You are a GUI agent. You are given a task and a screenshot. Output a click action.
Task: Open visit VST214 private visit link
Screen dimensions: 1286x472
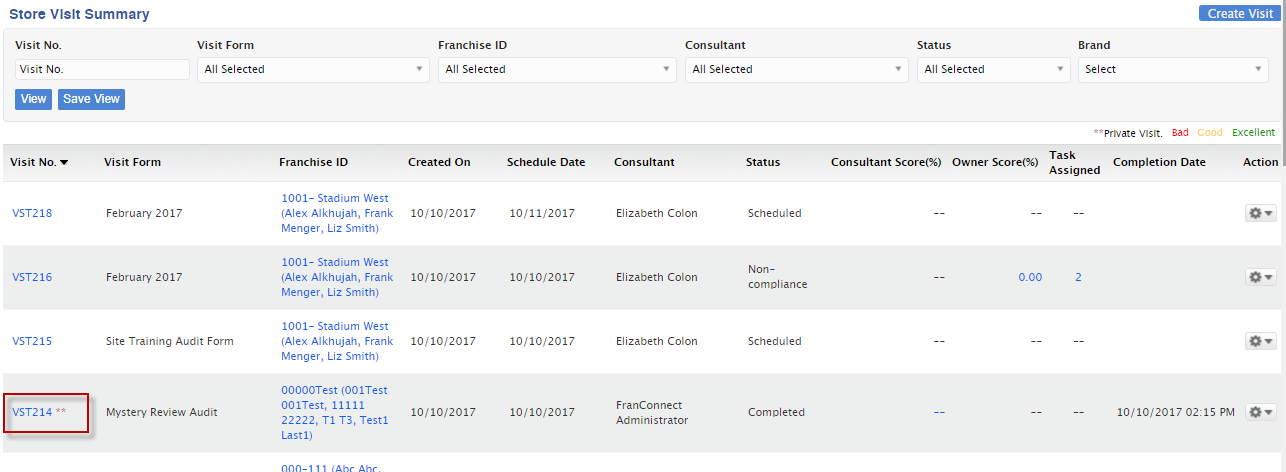pos(32,412)
